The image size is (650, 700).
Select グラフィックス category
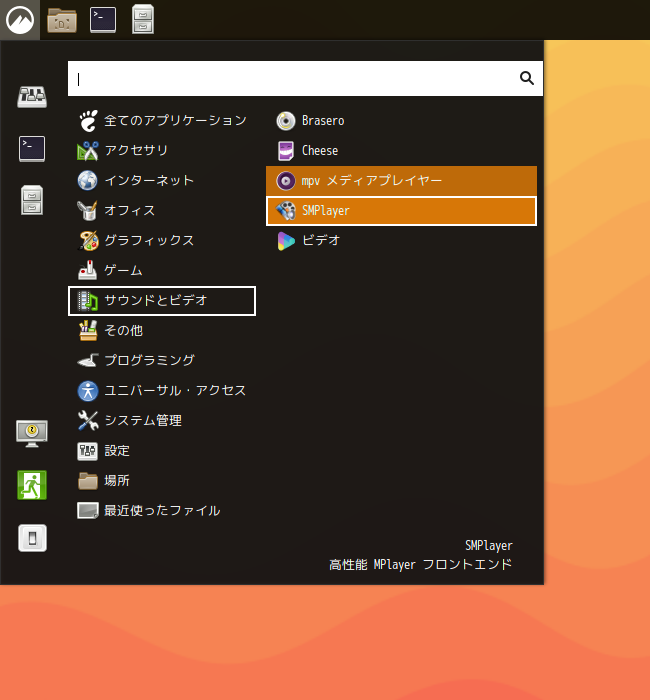pos(162,241)
